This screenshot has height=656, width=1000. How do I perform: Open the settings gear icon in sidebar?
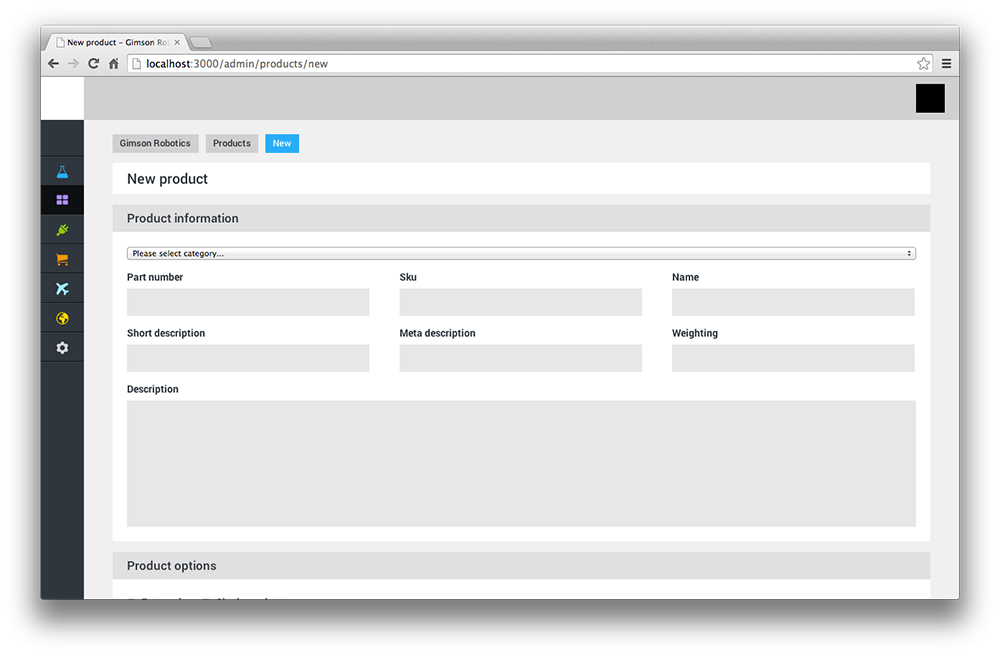pos(62,347)
